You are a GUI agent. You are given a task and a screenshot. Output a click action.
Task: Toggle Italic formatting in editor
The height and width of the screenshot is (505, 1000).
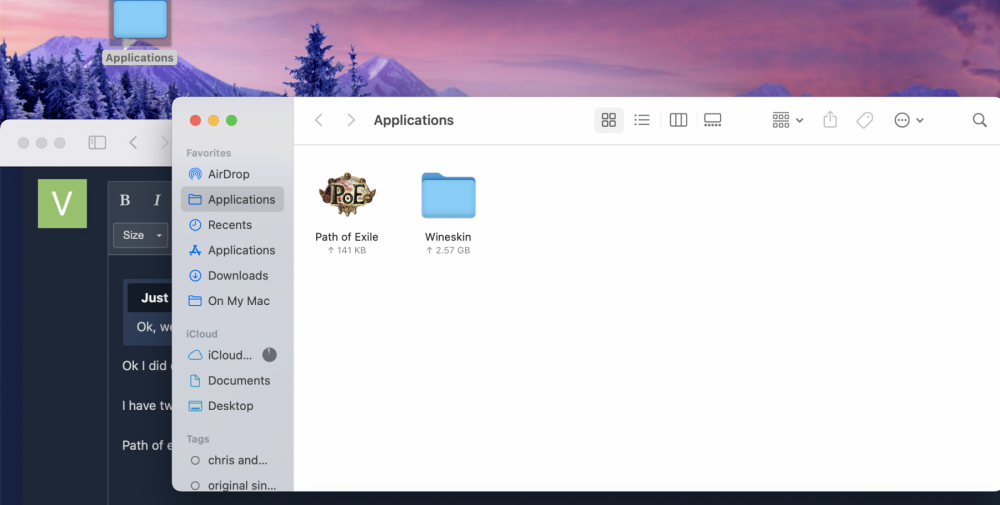pos(156,200)
